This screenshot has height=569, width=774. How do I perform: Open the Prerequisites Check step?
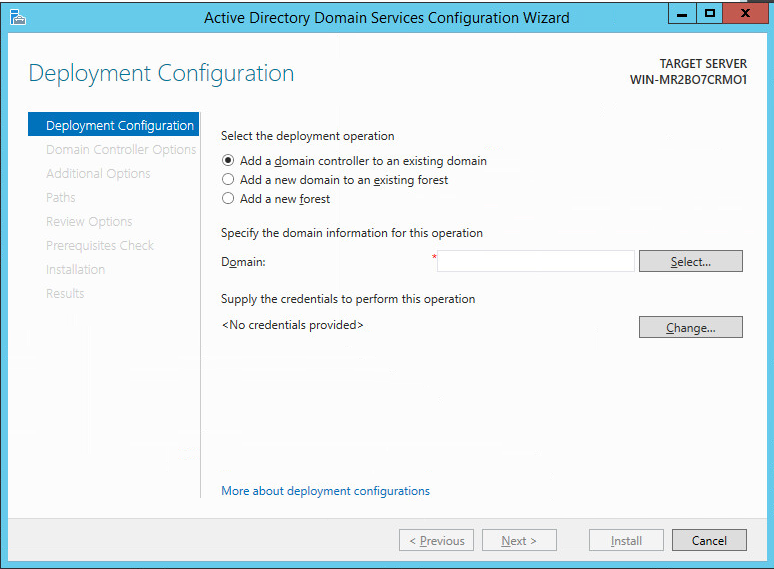(100, 246)
